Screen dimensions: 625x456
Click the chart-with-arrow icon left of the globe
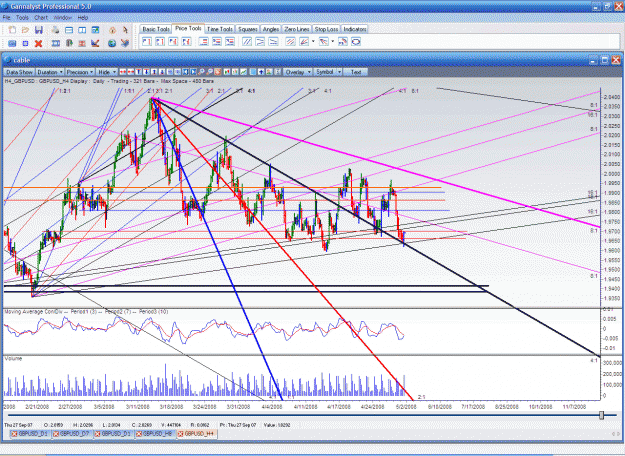(95, 43)
